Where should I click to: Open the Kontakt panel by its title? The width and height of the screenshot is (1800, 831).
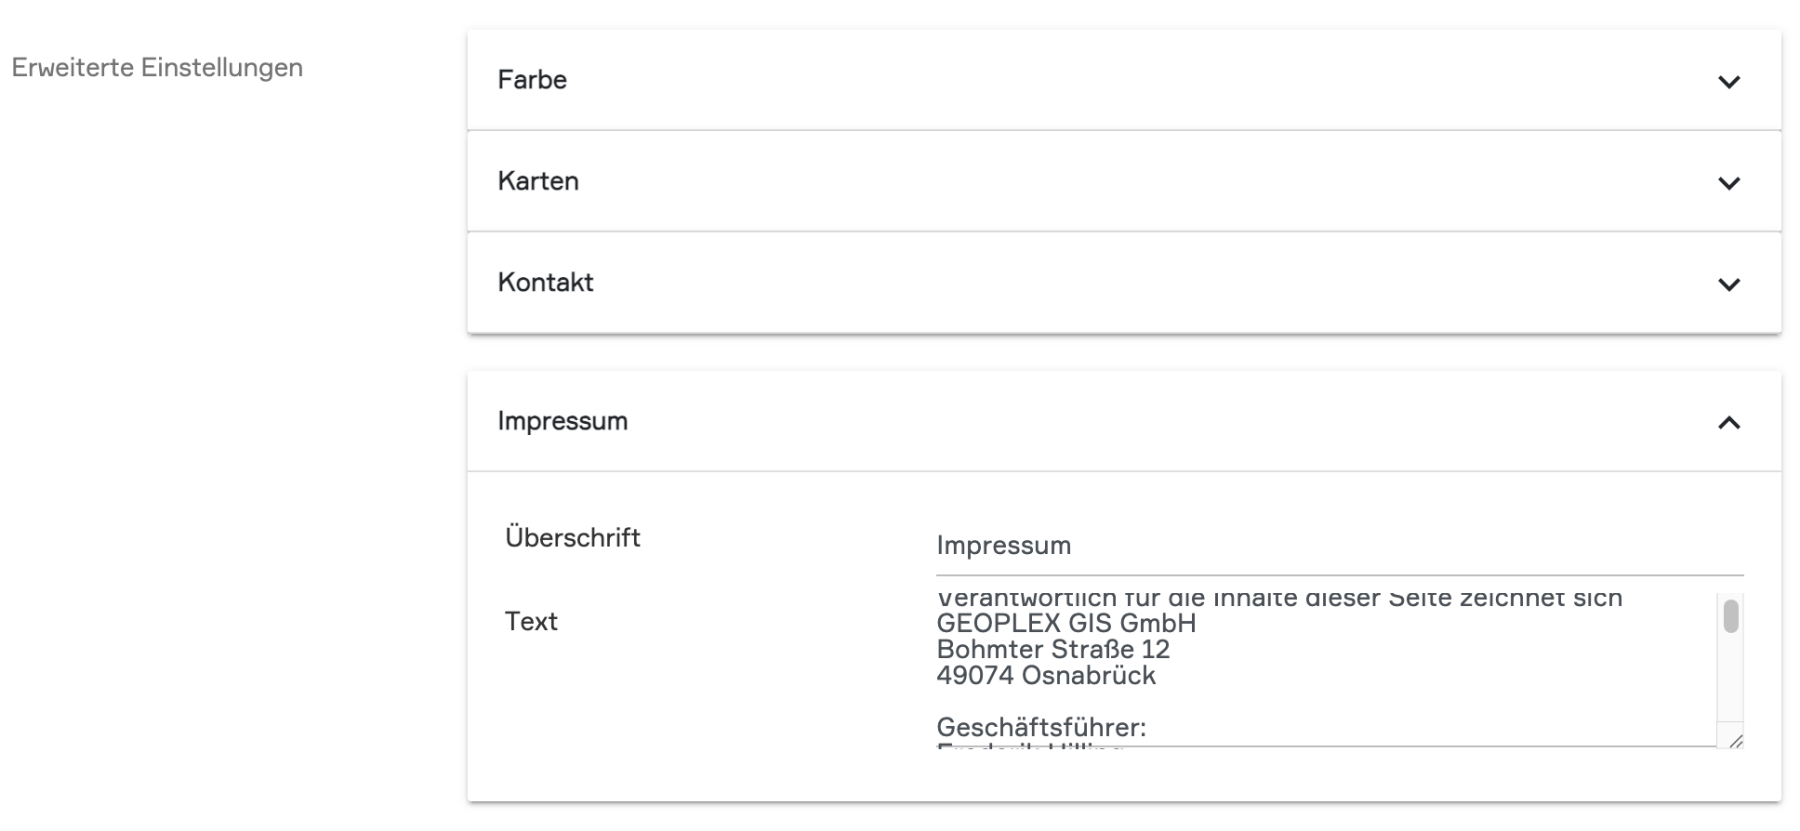point(545,283)
